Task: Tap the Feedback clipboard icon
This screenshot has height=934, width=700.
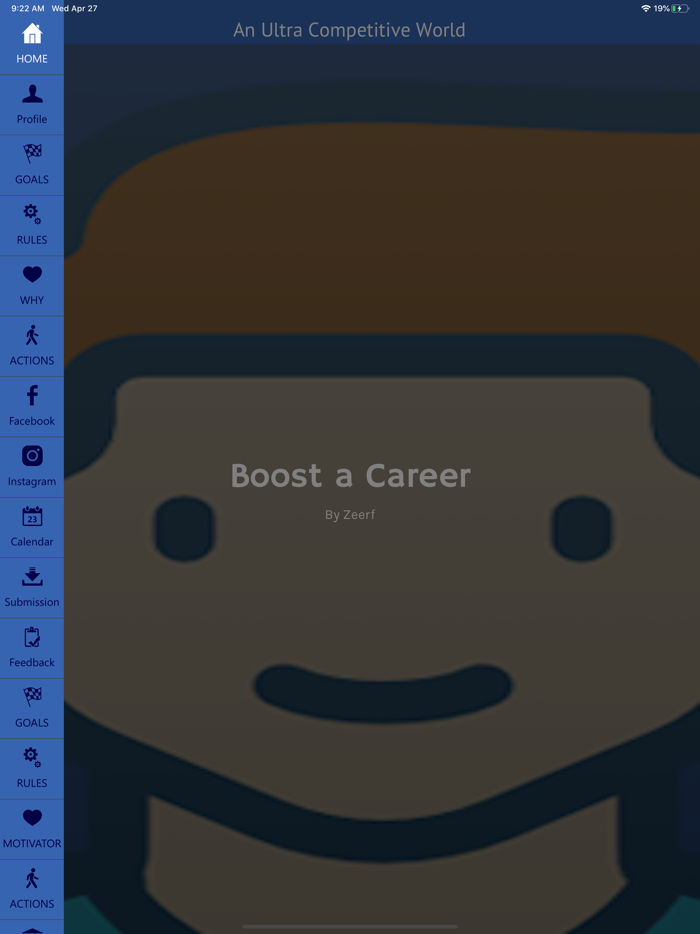Action: [x=32, y=637]
